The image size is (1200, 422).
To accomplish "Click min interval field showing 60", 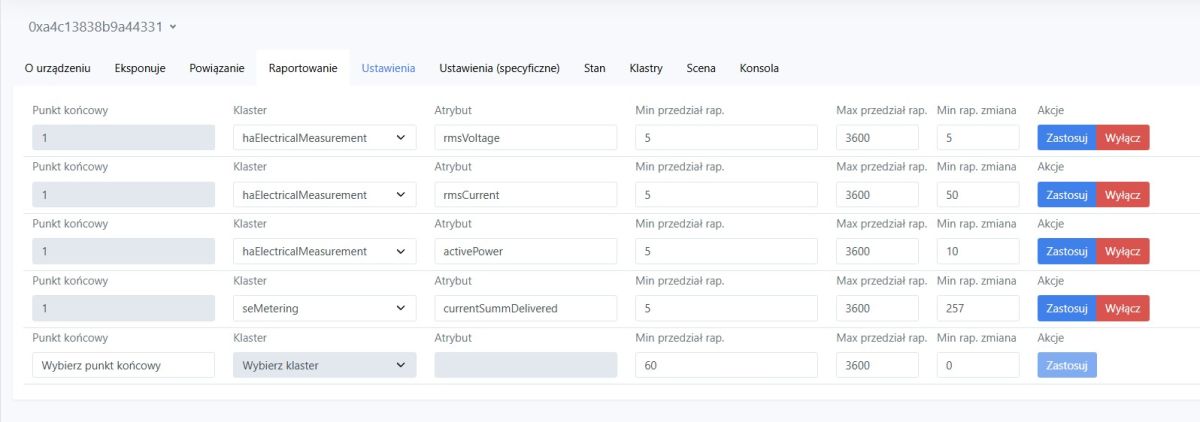I will coord(726,366).
